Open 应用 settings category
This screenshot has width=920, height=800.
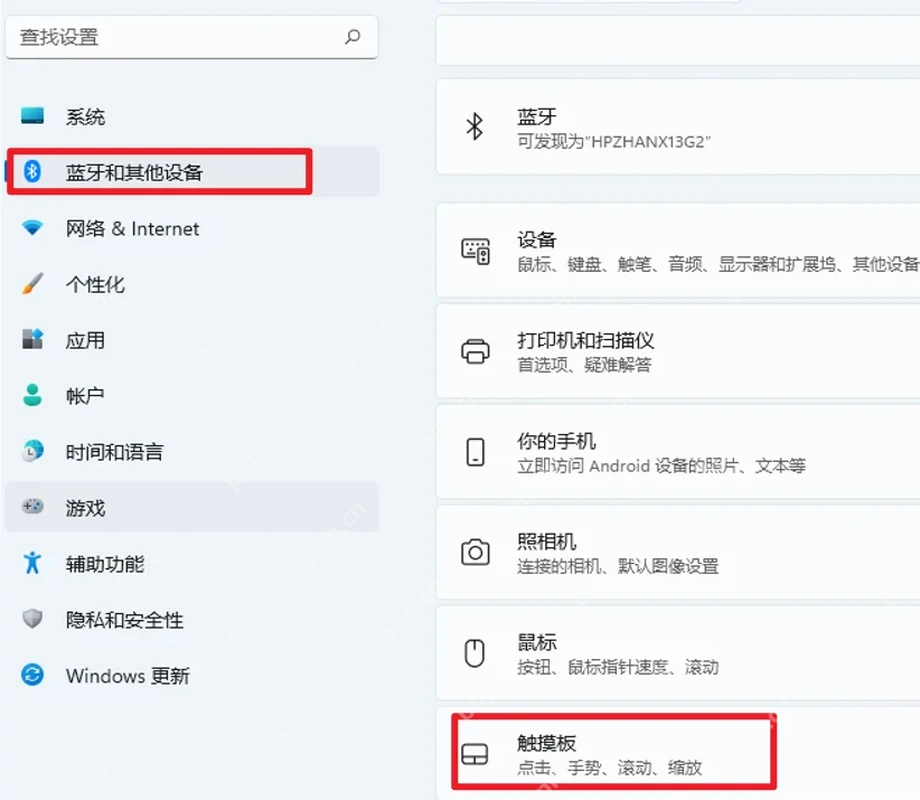click(x=191, y=340)
